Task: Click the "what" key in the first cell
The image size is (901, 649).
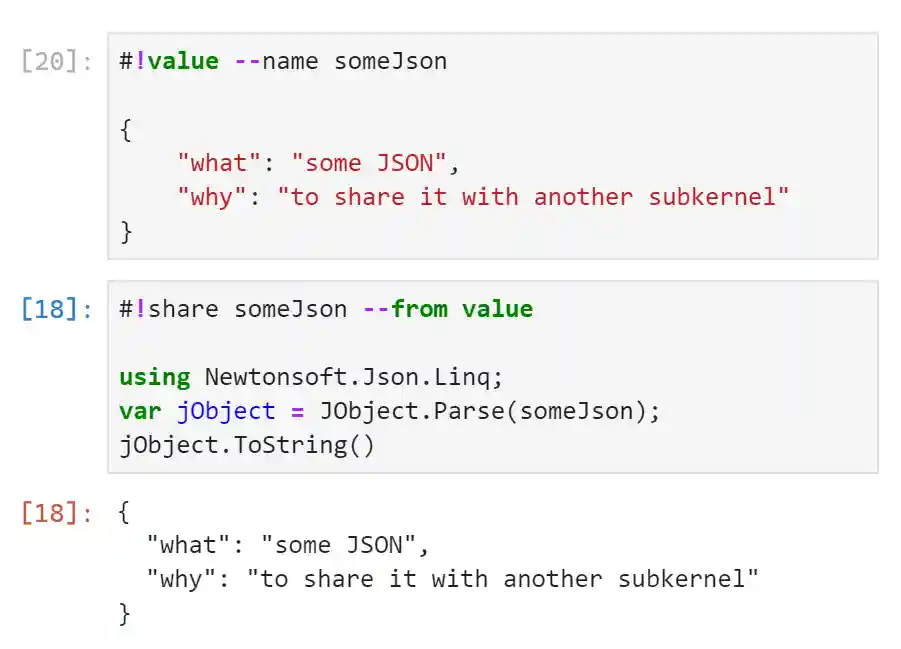Action: [x=211, y=163]
